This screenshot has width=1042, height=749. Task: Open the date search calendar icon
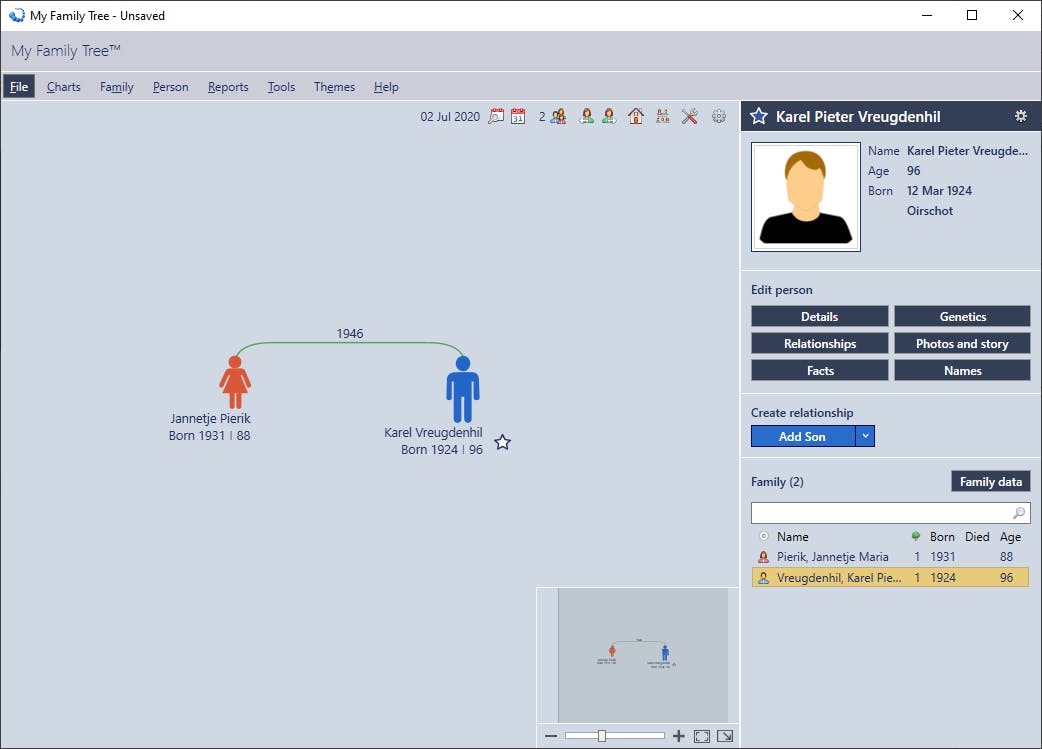click(x=497, y=116)
